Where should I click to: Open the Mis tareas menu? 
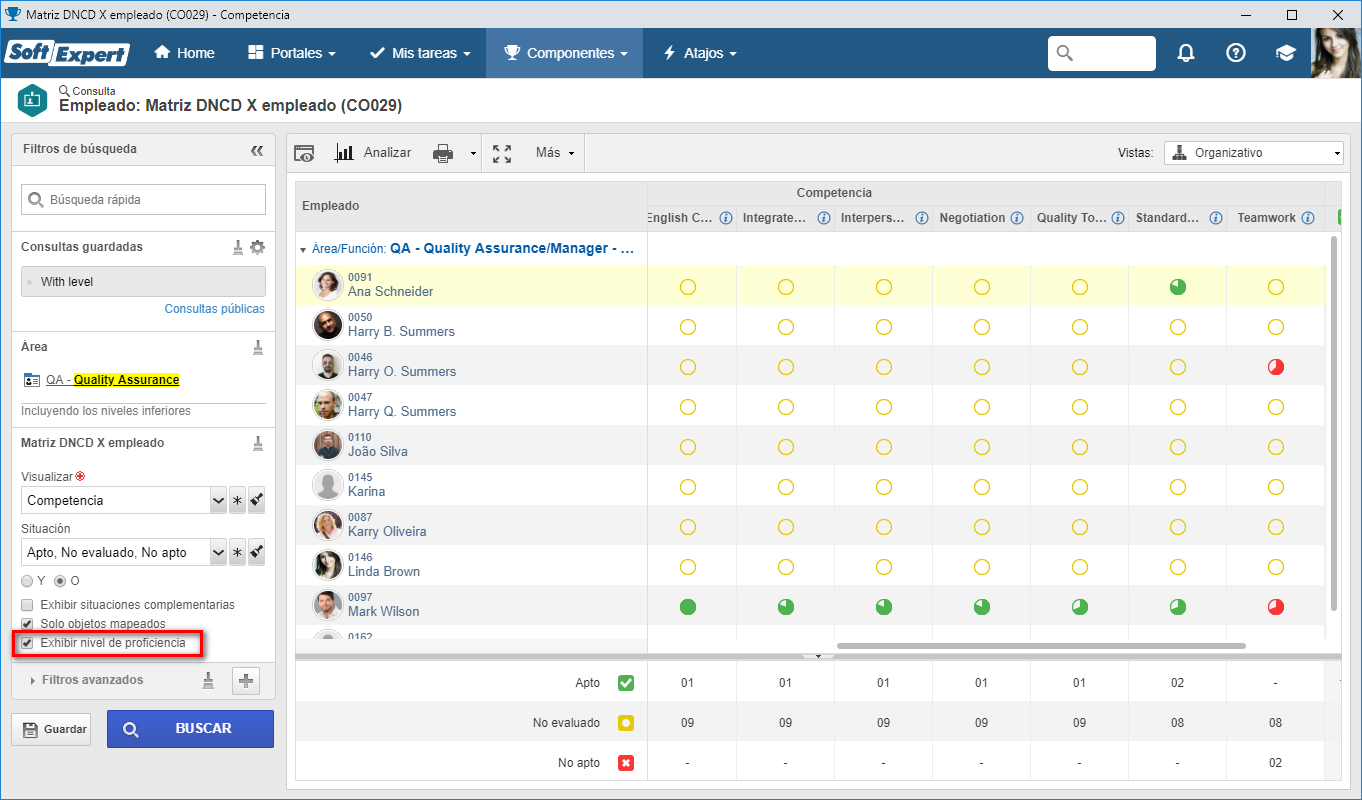click(x=420, y=53)
